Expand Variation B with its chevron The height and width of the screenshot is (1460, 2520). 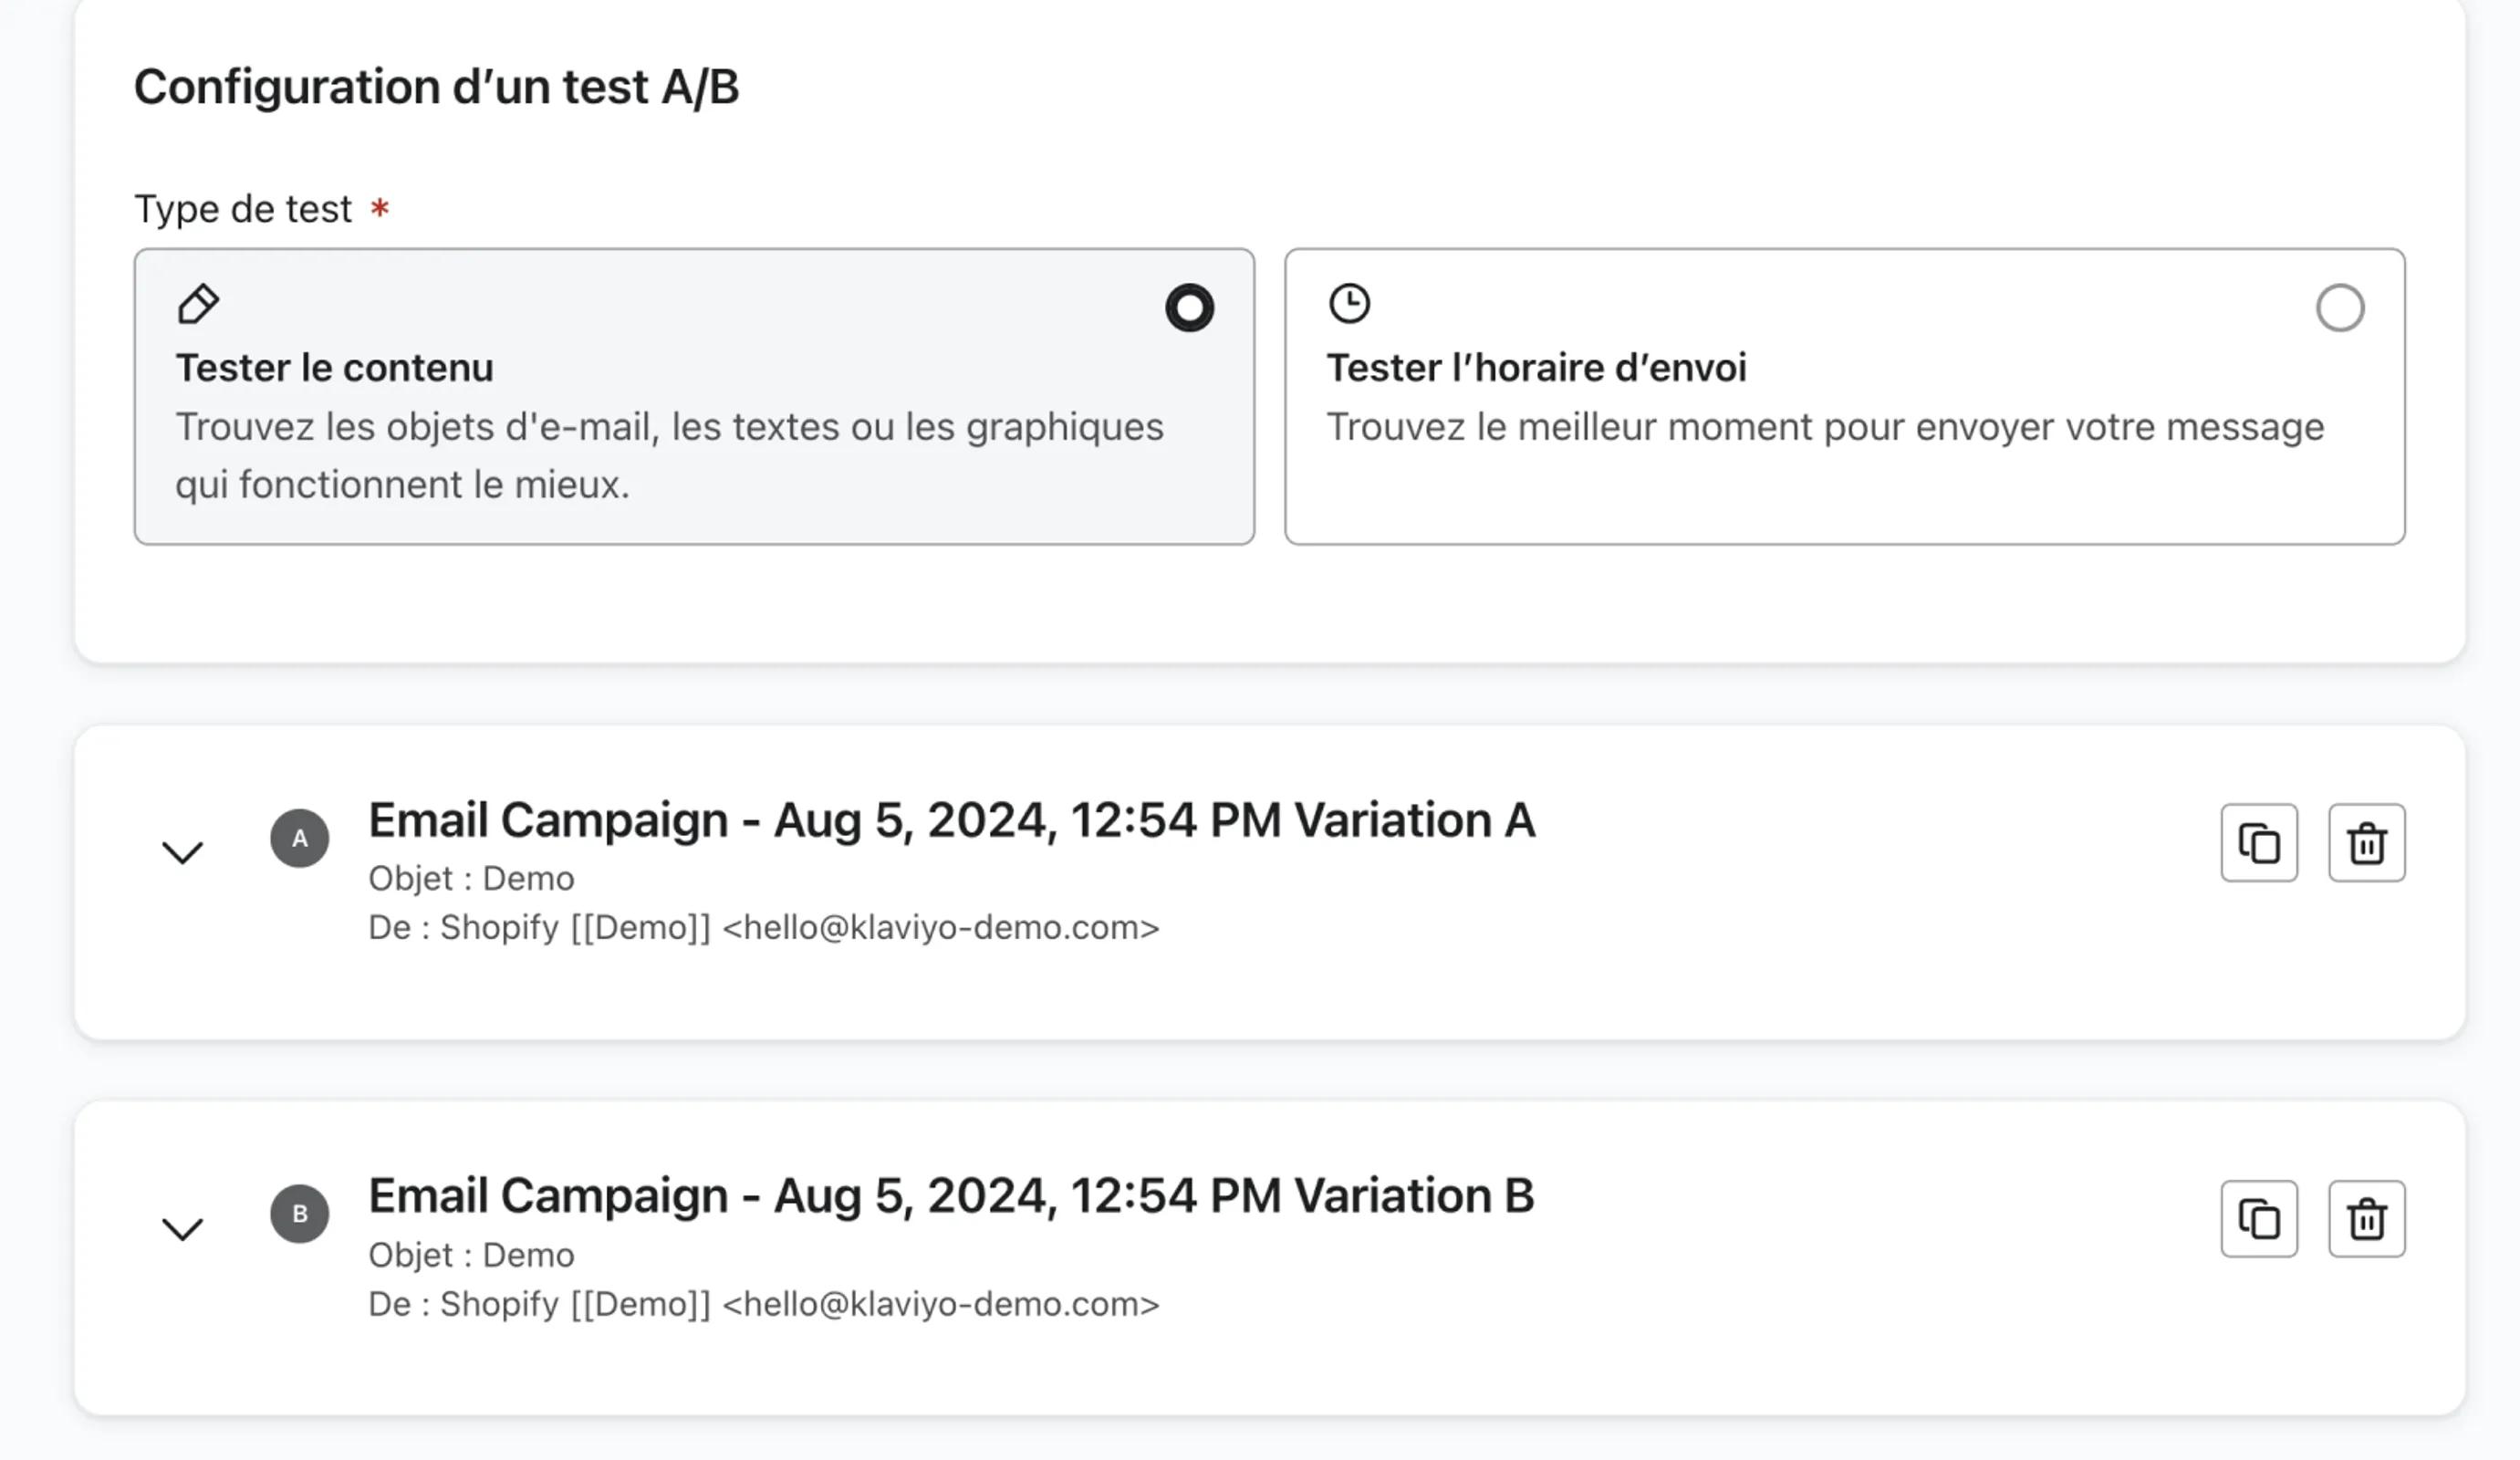click(x=182, y=1228)
